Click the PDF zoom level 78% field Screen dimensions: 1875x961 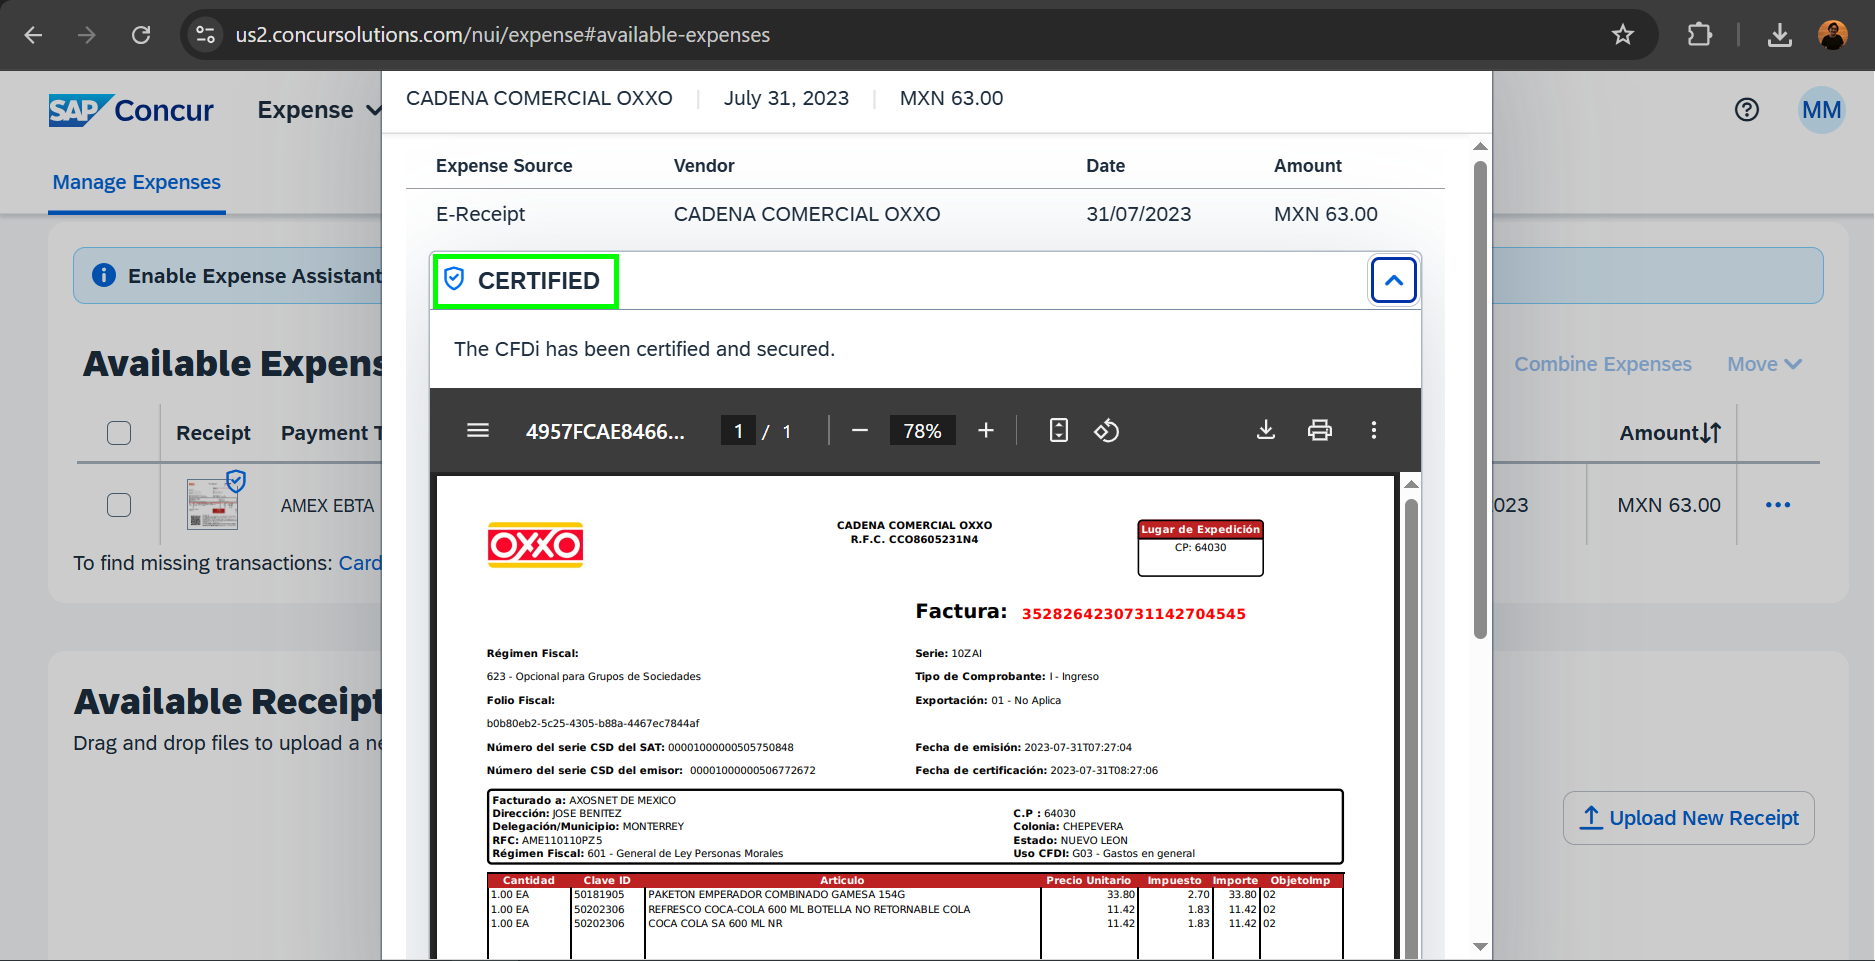[922, 431]
